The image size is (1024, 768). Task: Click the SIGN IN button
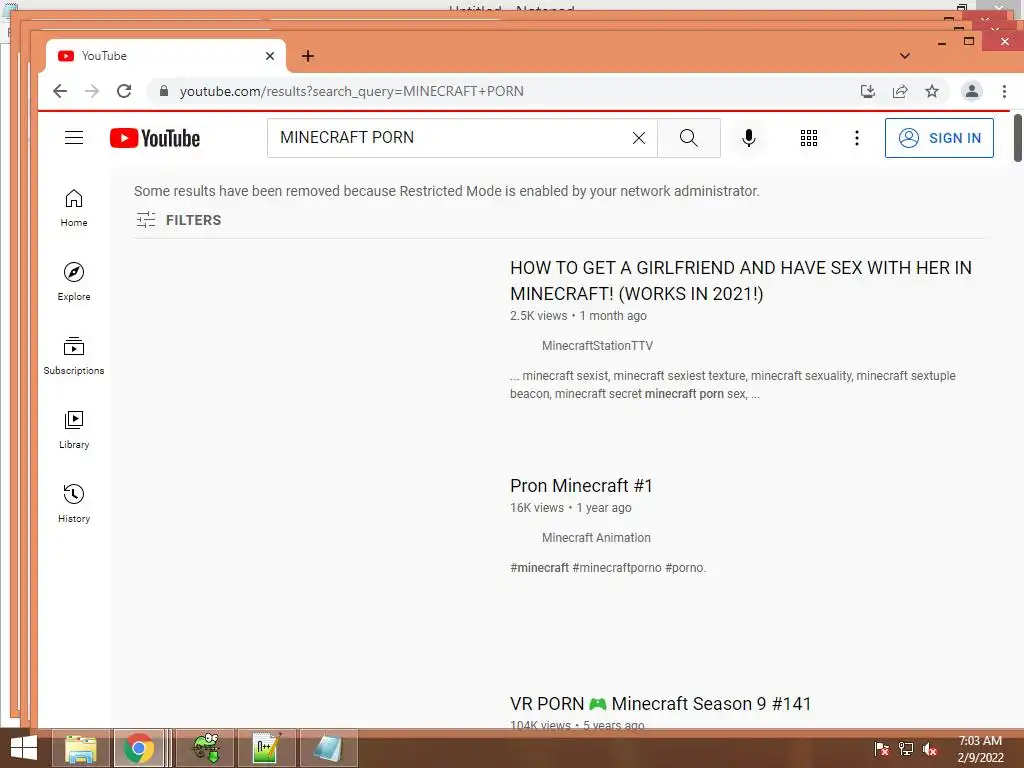point(939,138)
